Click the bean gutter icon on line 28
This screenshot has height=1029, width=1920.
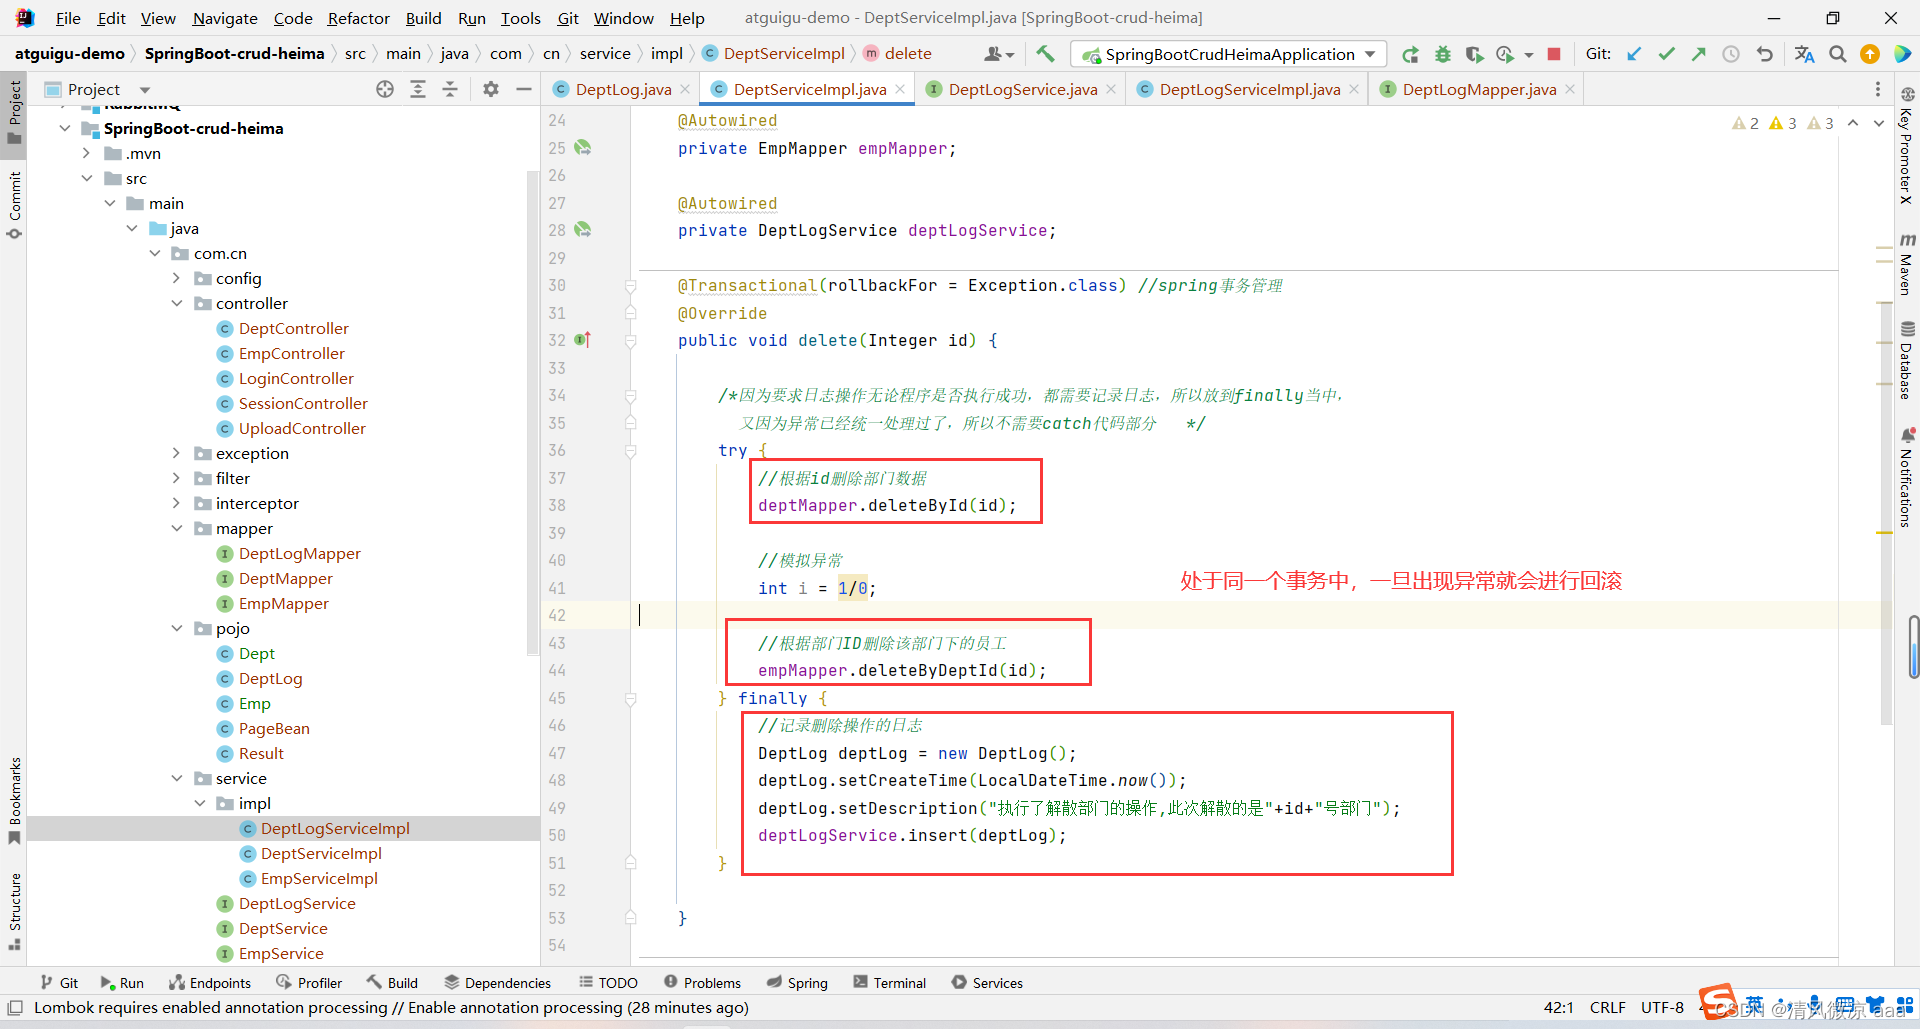(x=583, y=230)
